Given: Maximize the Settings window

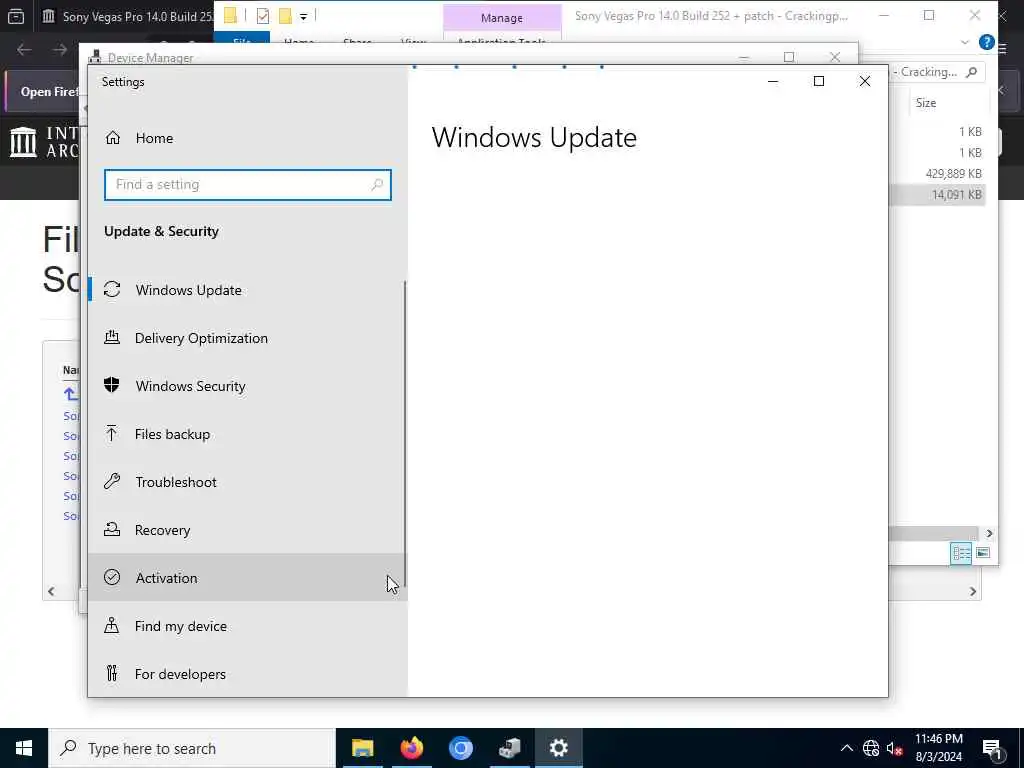Looking at the screenshot, I should tap(819, 82).
